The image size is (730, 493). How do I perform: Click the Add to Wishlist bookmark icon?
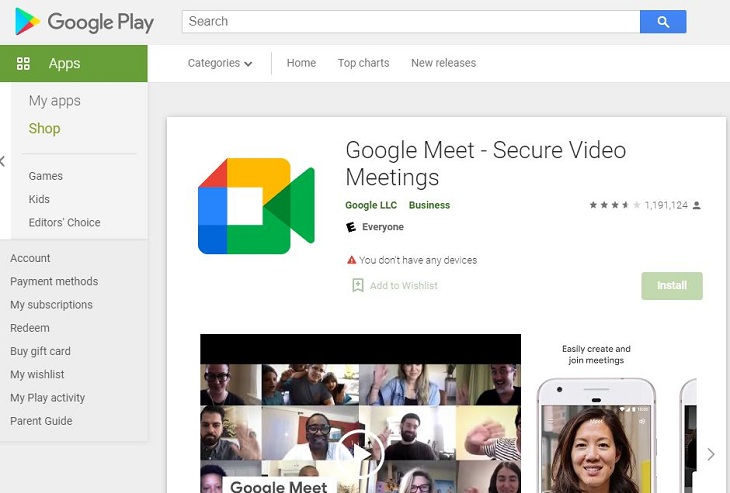(x=357, y=285)
